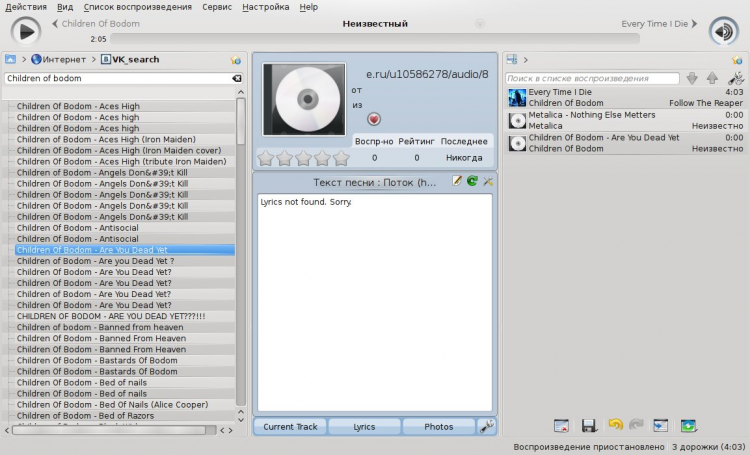Click the VK_search breadcrumb

click(130, 59)
